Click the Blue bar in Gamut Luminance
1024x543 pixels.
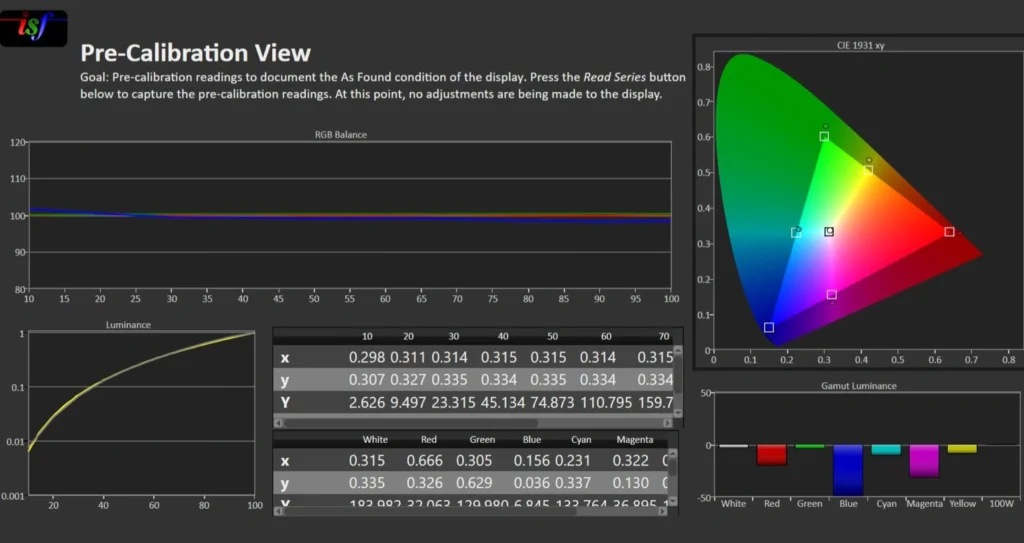click(848, 469)
